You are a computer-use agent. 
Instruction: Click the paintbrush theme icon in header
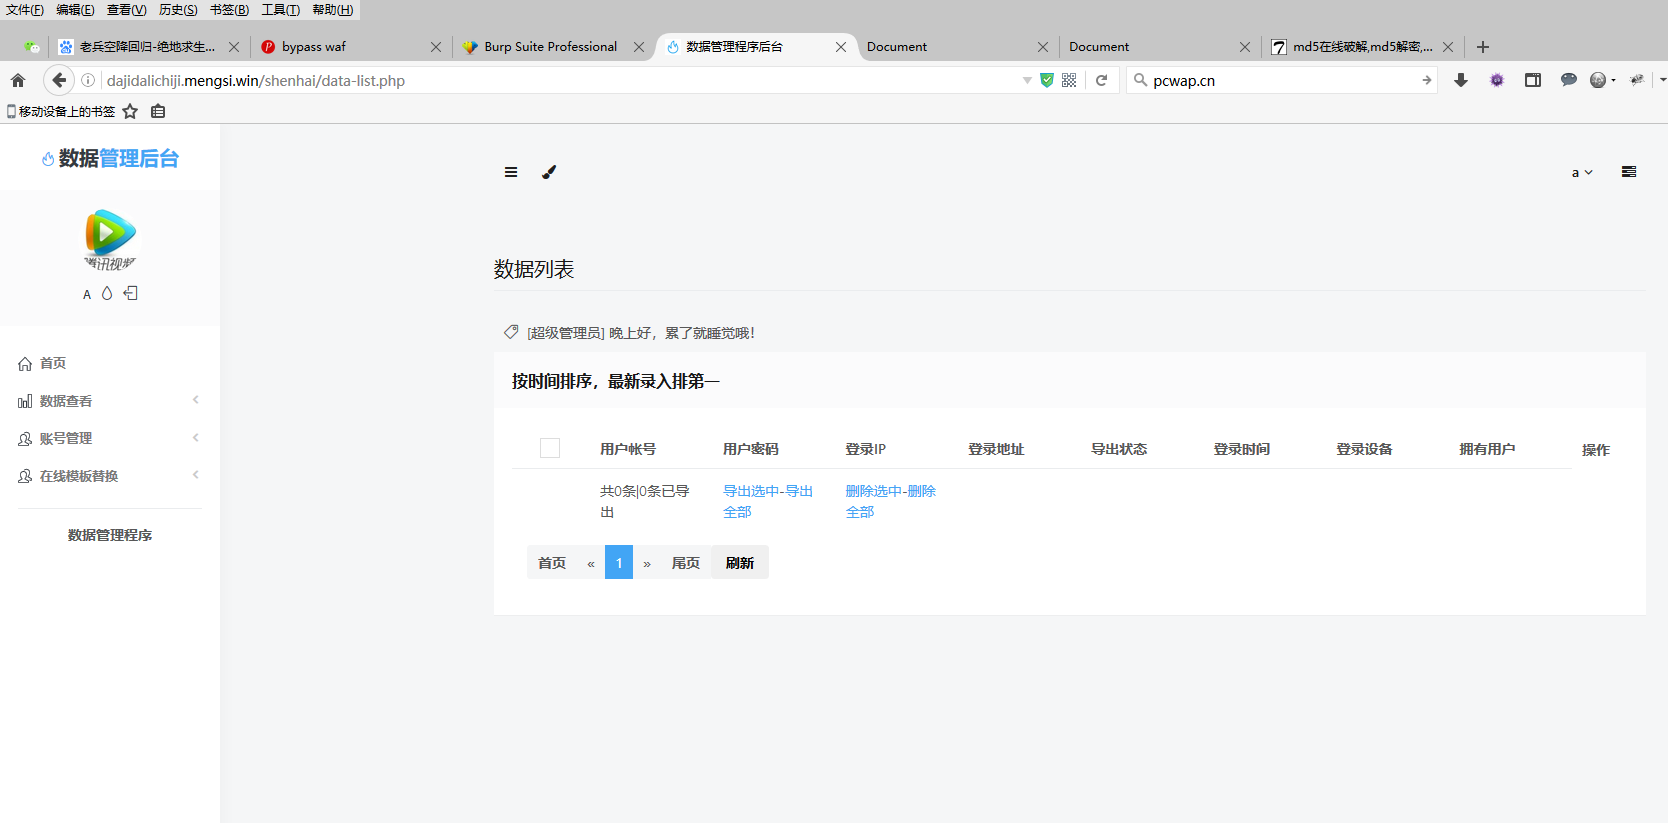point(549,172)
